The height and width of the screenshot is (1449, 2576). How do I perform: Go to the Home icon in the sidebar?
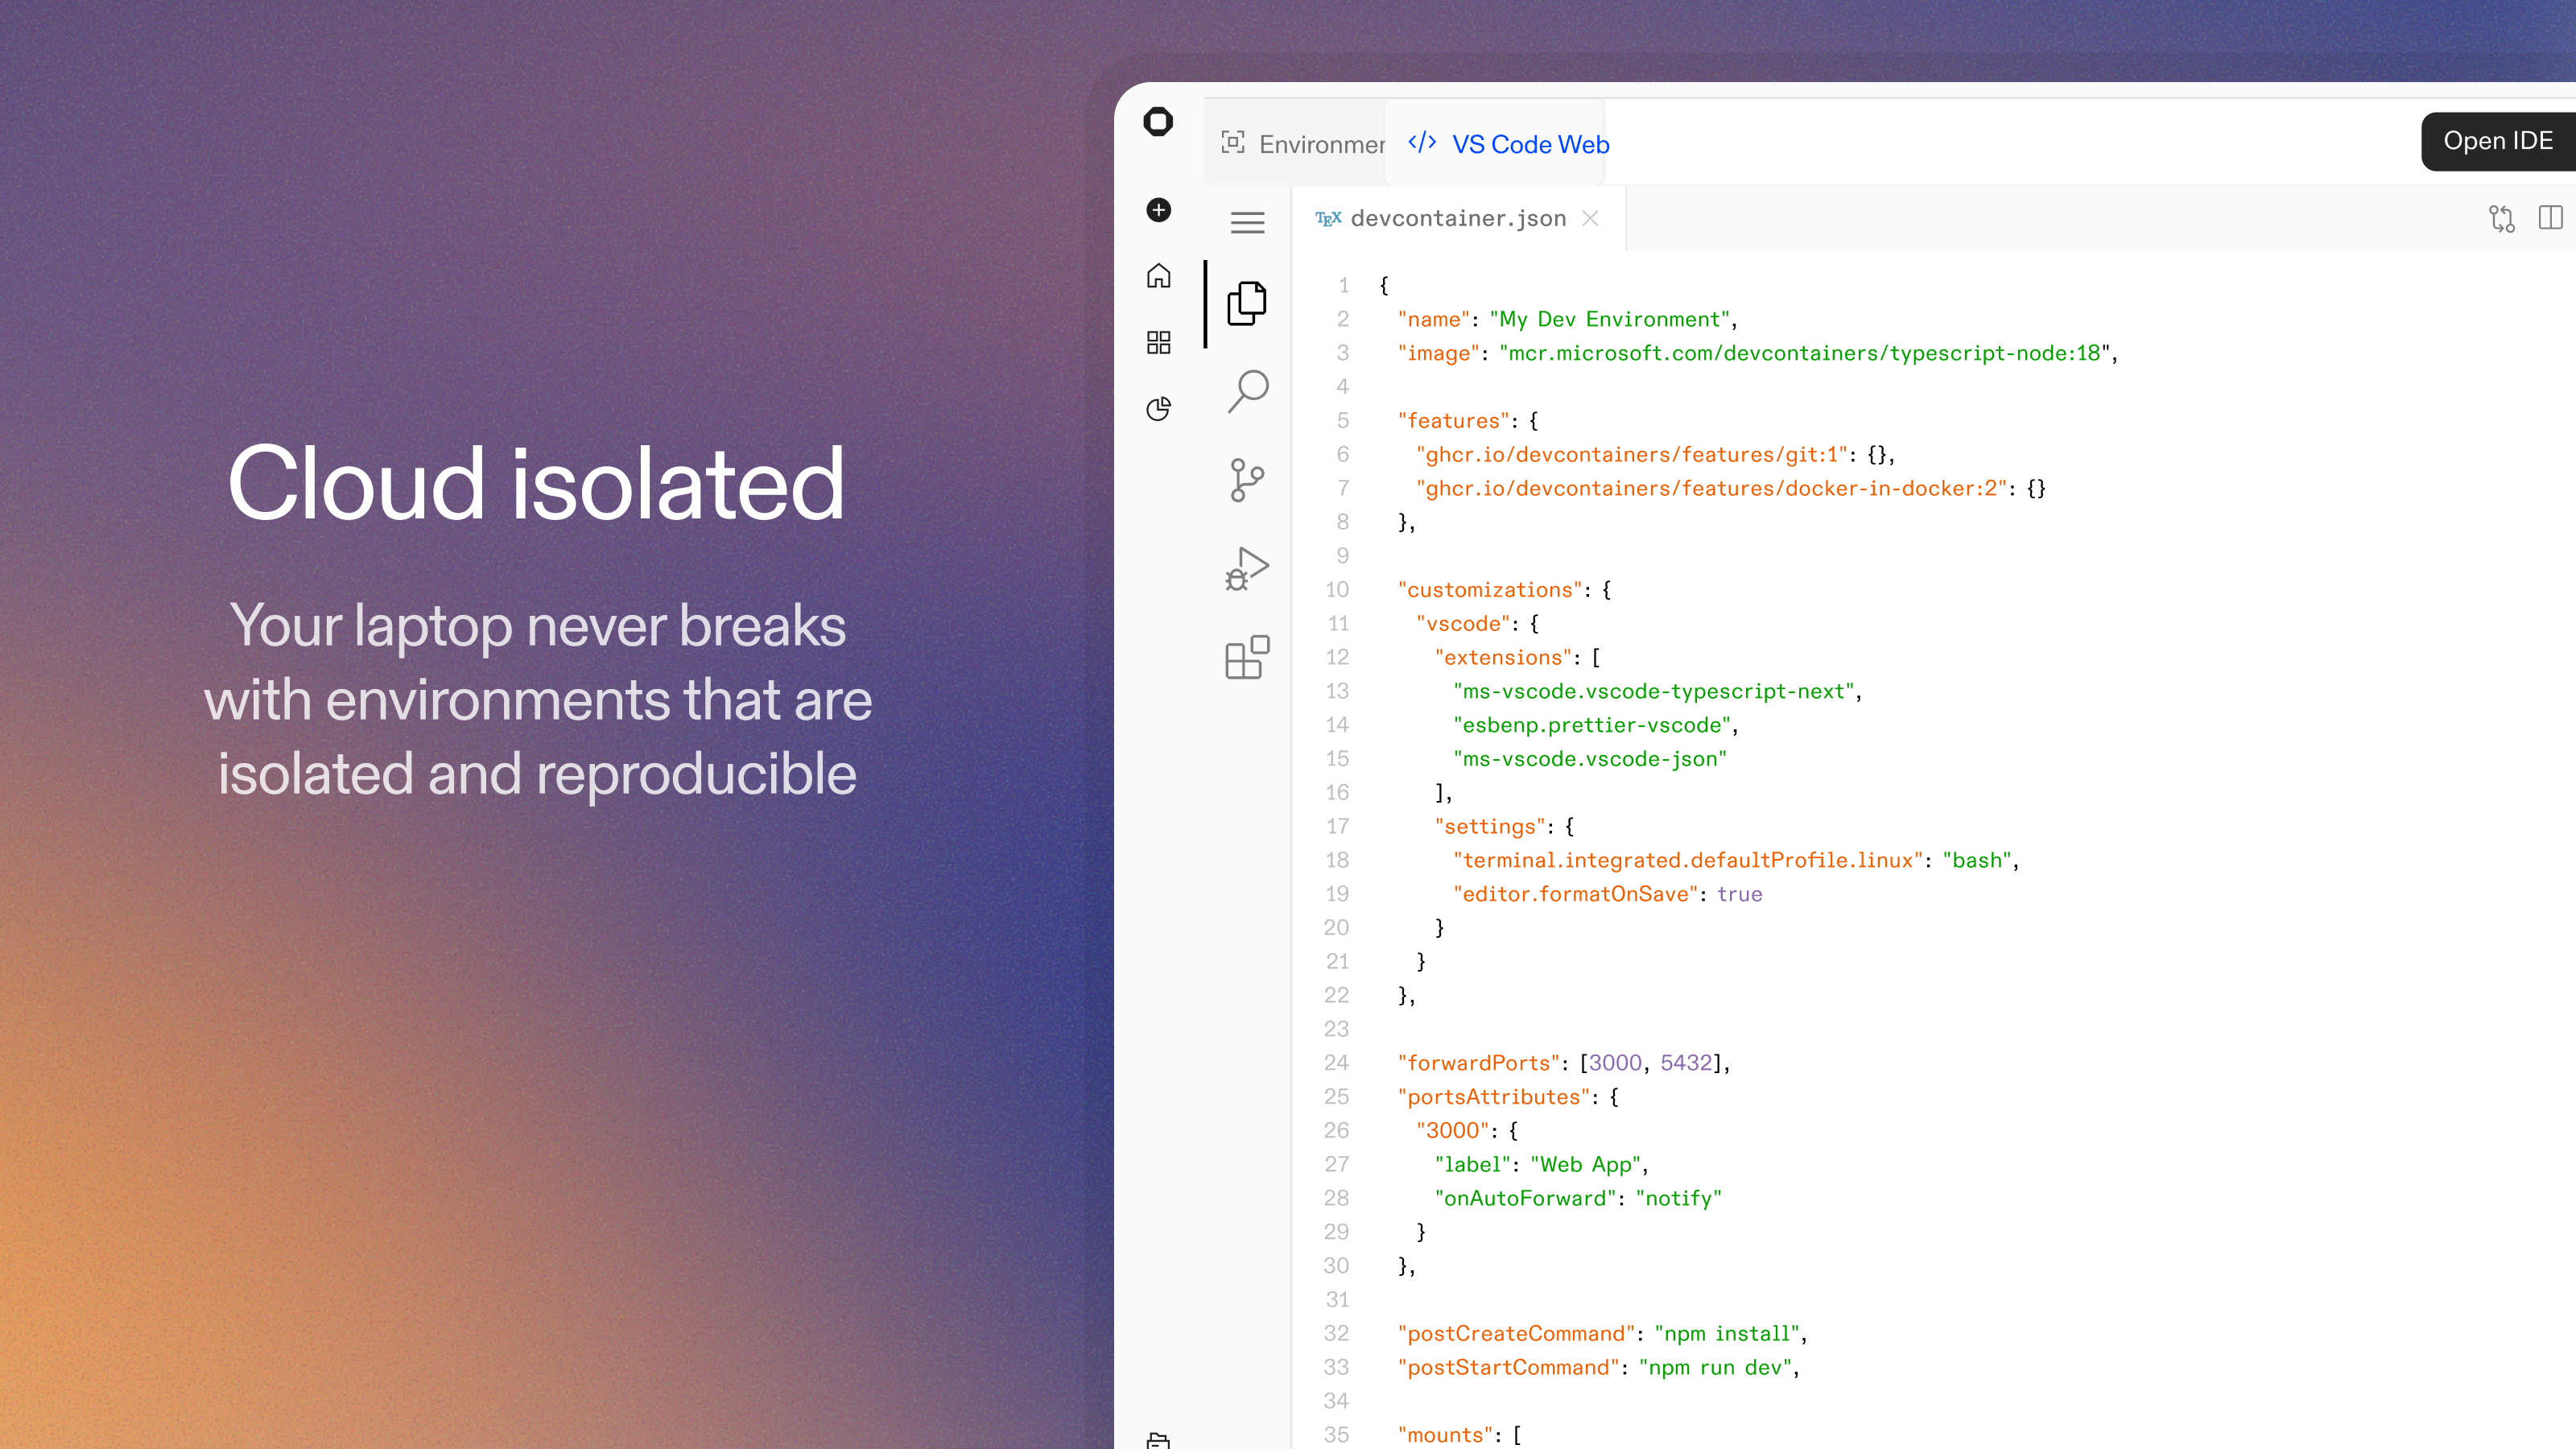(x=1158, y=276)
